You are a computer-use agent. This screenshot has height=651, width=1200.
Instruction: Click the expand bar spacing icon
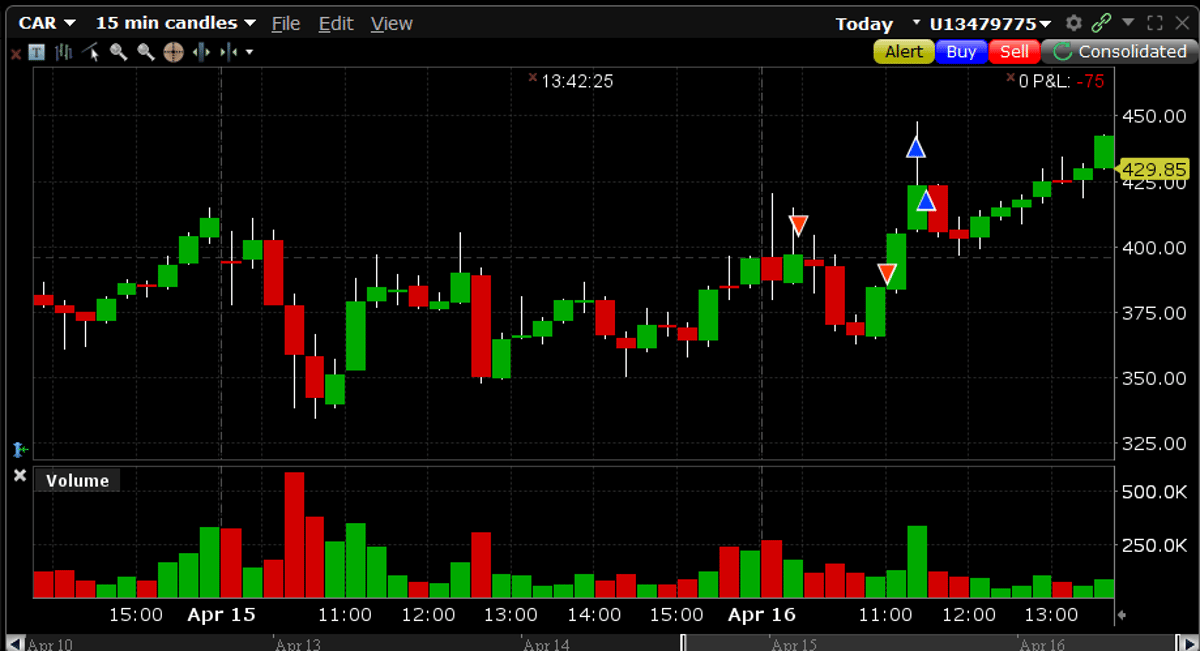[x=201, y=51]
